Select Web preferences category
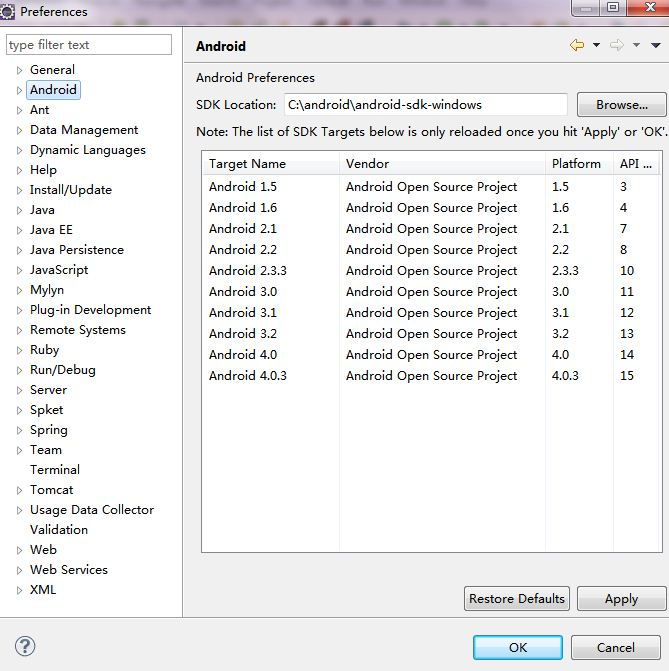This screenshot has height=671, width=669. 43,550
